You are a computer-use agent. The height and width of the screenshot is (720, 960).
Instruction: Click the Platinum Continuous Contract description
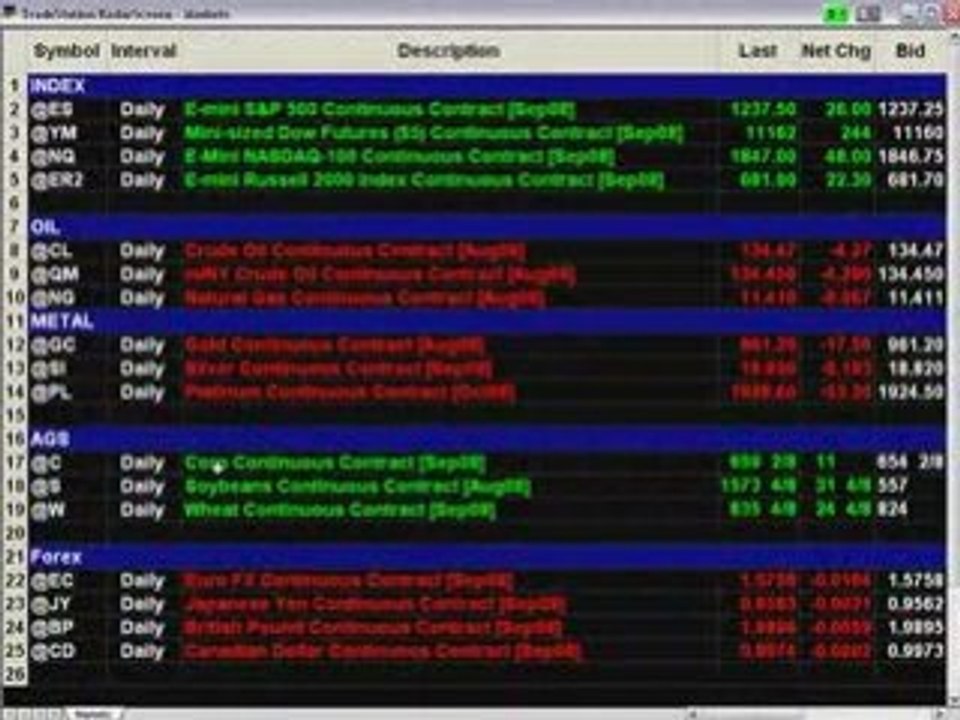point(350,392)
